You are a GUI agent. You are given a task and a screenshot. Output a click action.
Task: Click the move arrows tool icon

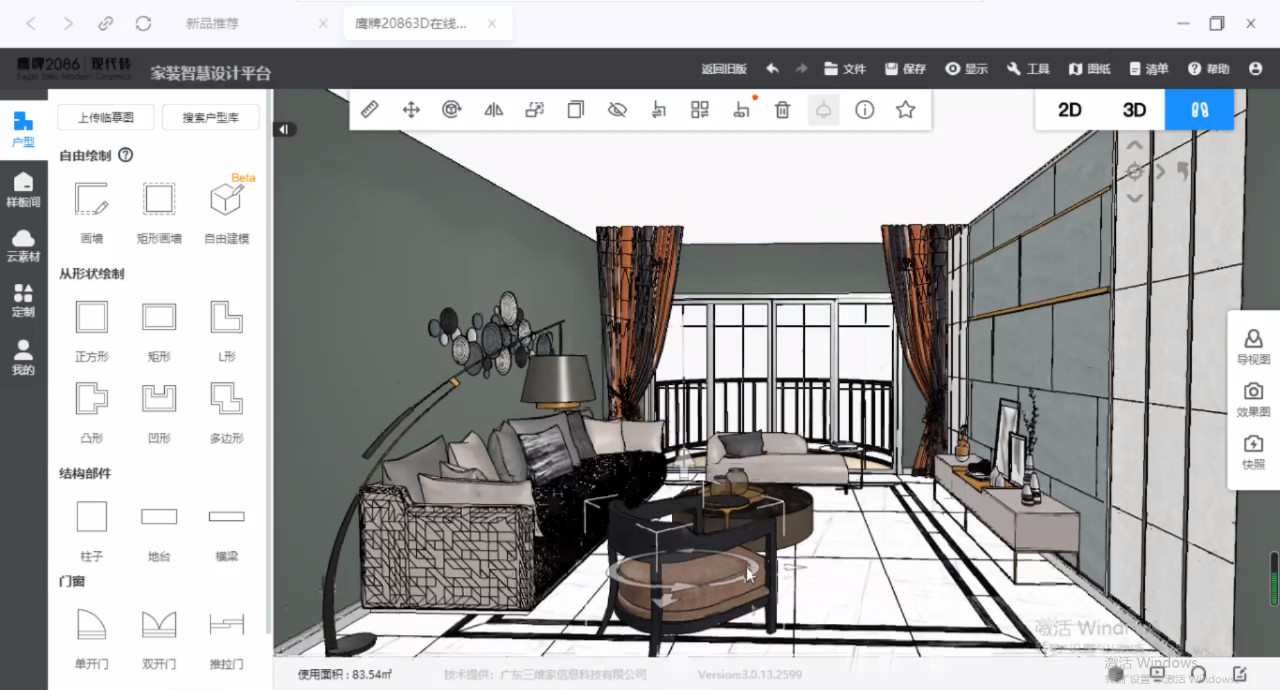point(411,110)
